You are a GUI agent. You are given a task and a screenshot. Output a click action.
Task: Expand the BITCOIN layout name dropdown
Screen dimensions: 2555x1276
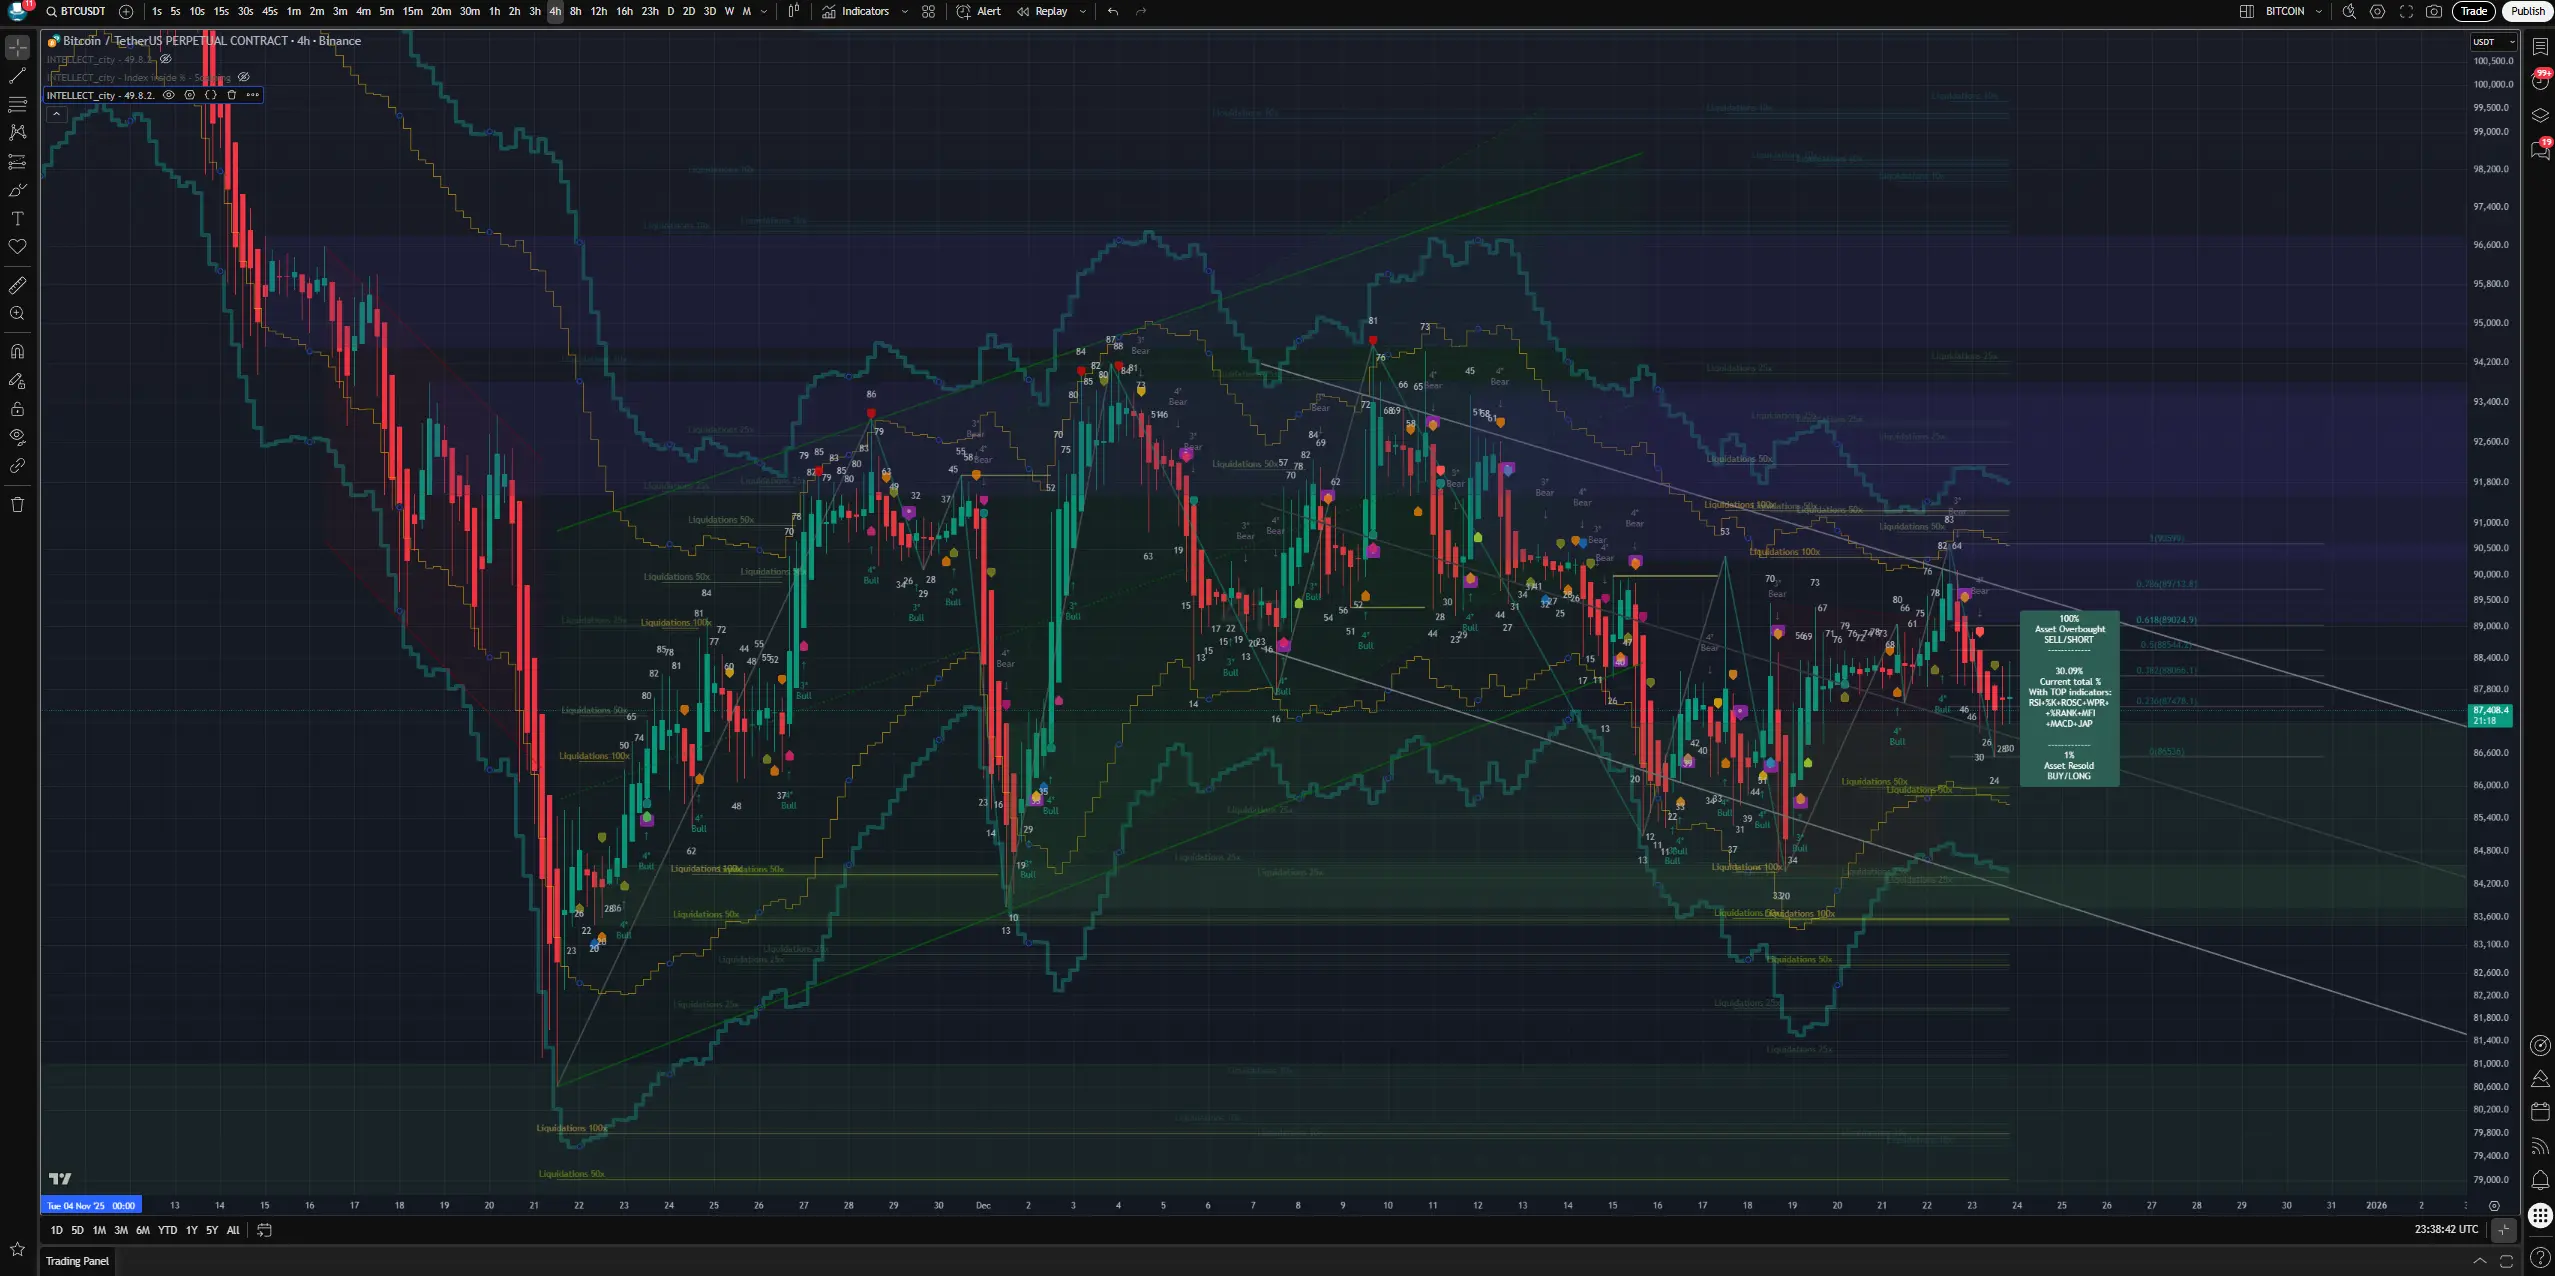coord(2318,12)
